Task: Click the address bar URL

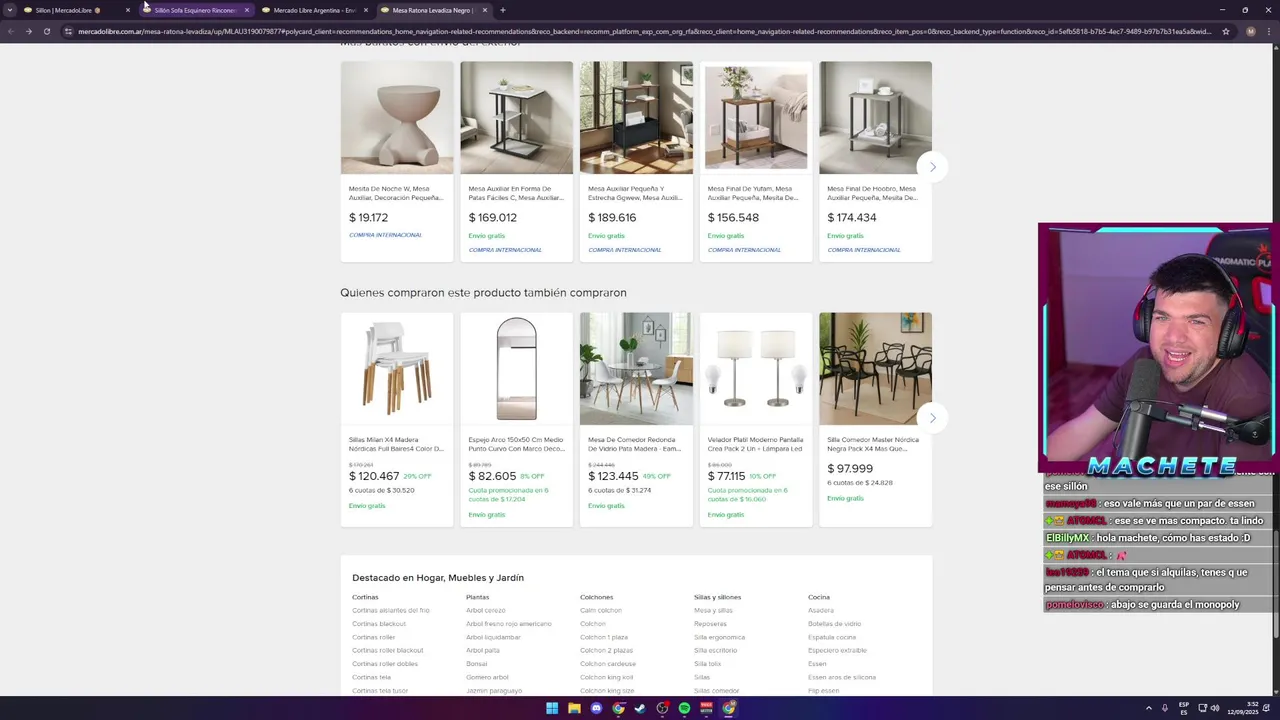Action: pyautogui.click(x=645, y=31)
